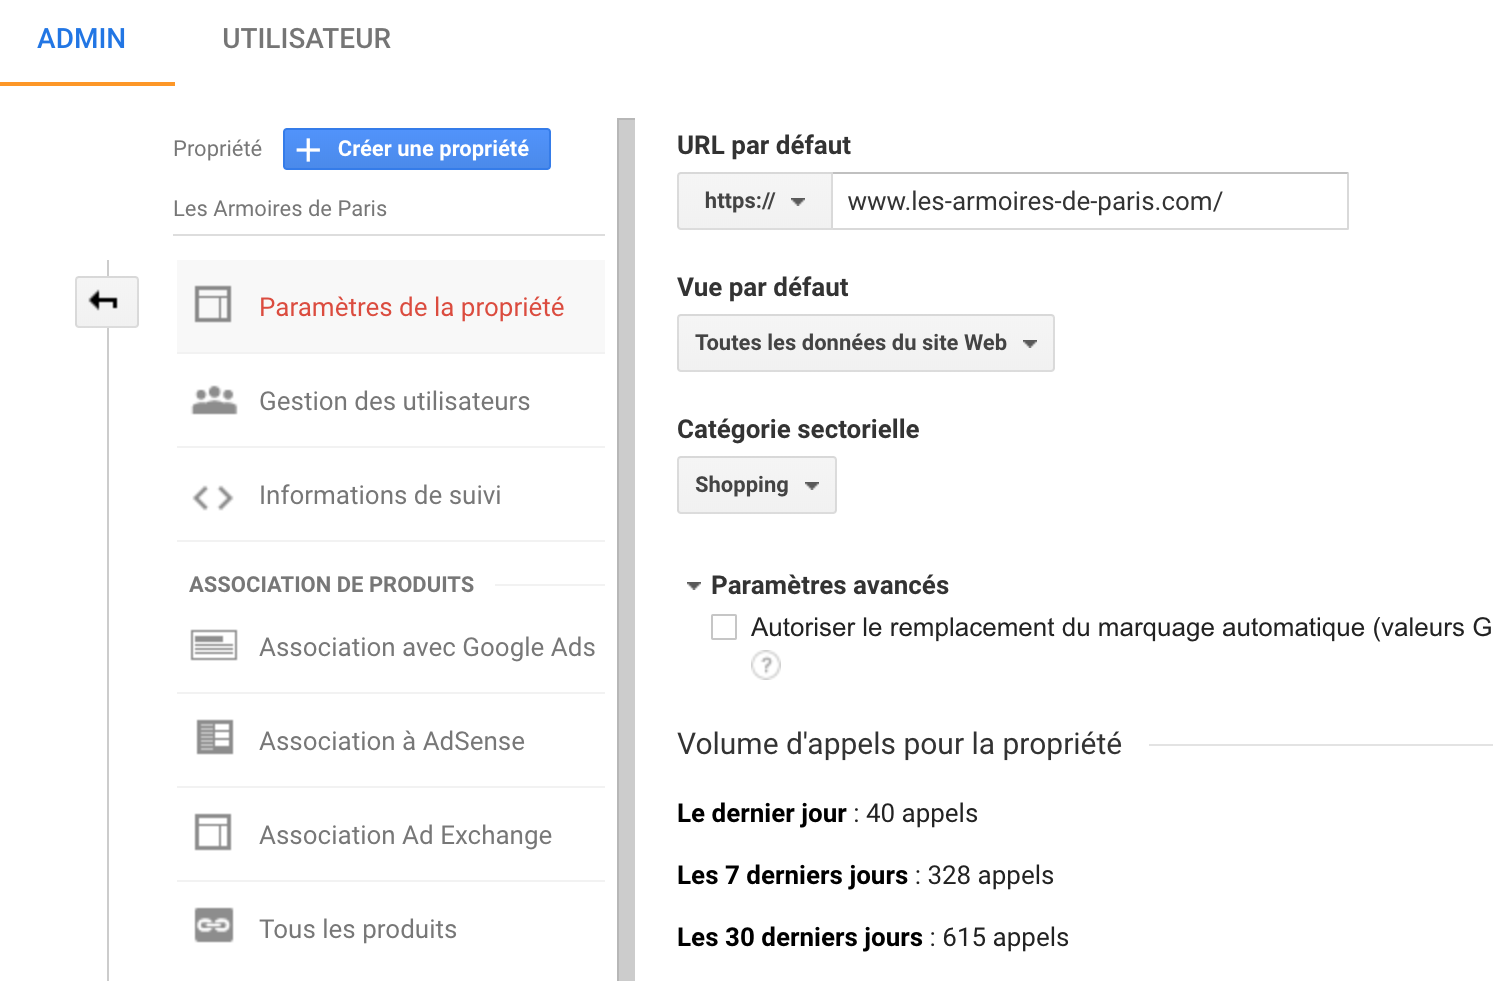The image size is (1493, 981).
Task: Click the Gestion des utilisateurs people icon
Action: tap(214, 400)
